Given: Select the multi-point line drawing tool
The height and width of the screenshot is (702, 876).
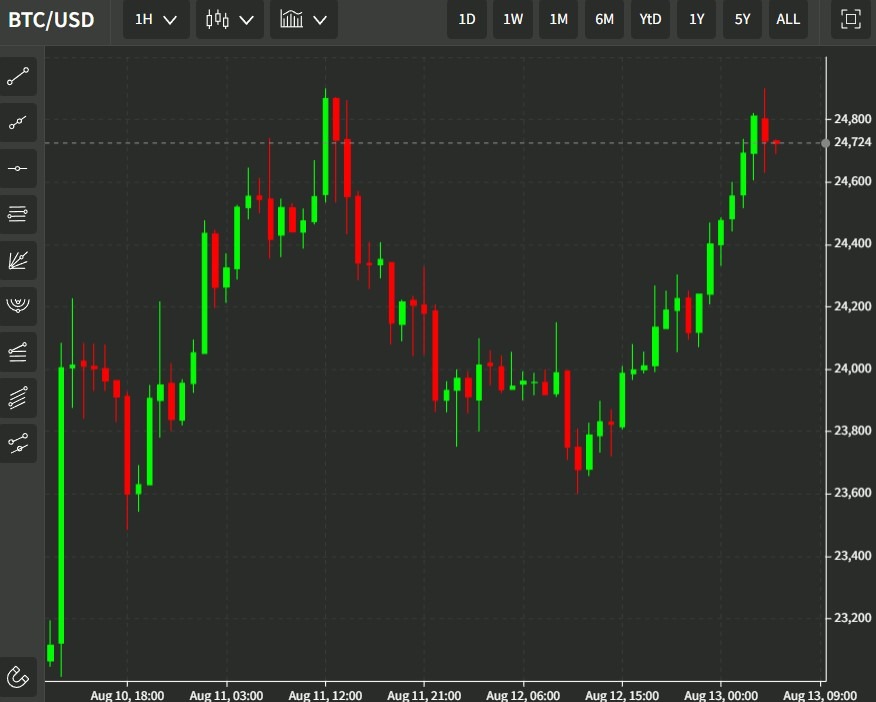Looking at the screenshot, I should tap(18, 122).
